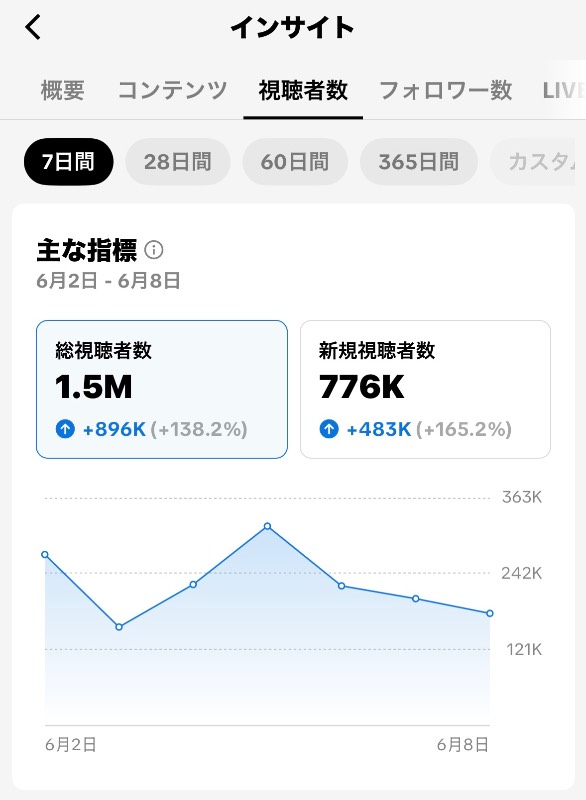Image resolution: width=586 pixels, height=800 pixels.
Task: Click the chart's lowest data point
Action: tap(119, 627)
